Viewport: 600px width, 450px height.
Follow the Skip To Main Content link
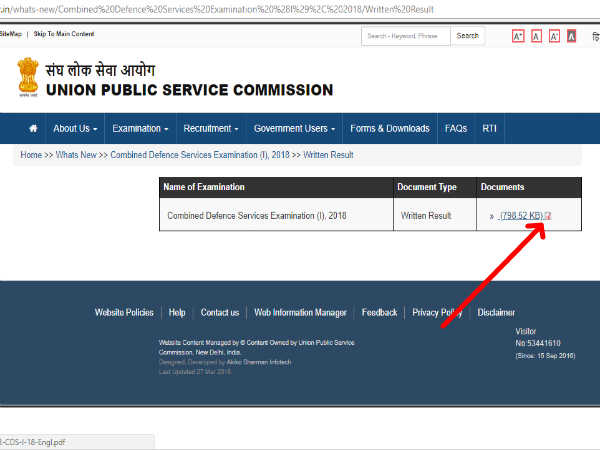coord(64,34)
